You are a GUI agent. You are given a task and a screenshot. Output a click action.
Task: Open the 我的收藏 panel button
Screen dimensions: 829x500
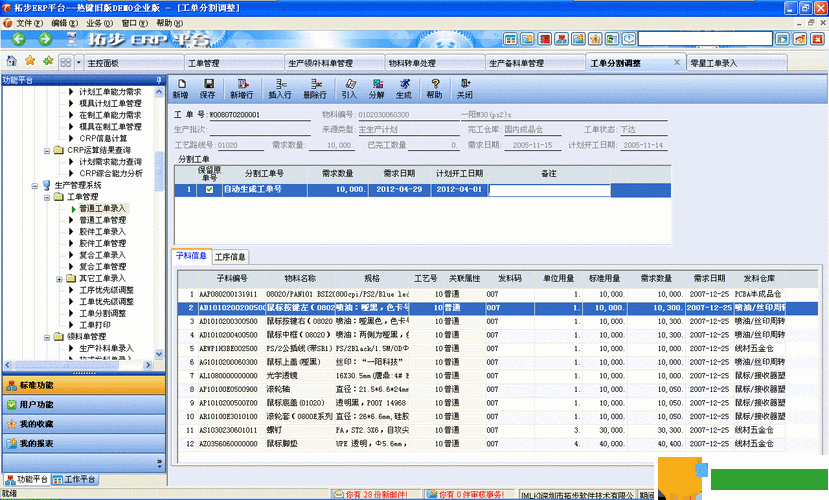coord(84,424)
